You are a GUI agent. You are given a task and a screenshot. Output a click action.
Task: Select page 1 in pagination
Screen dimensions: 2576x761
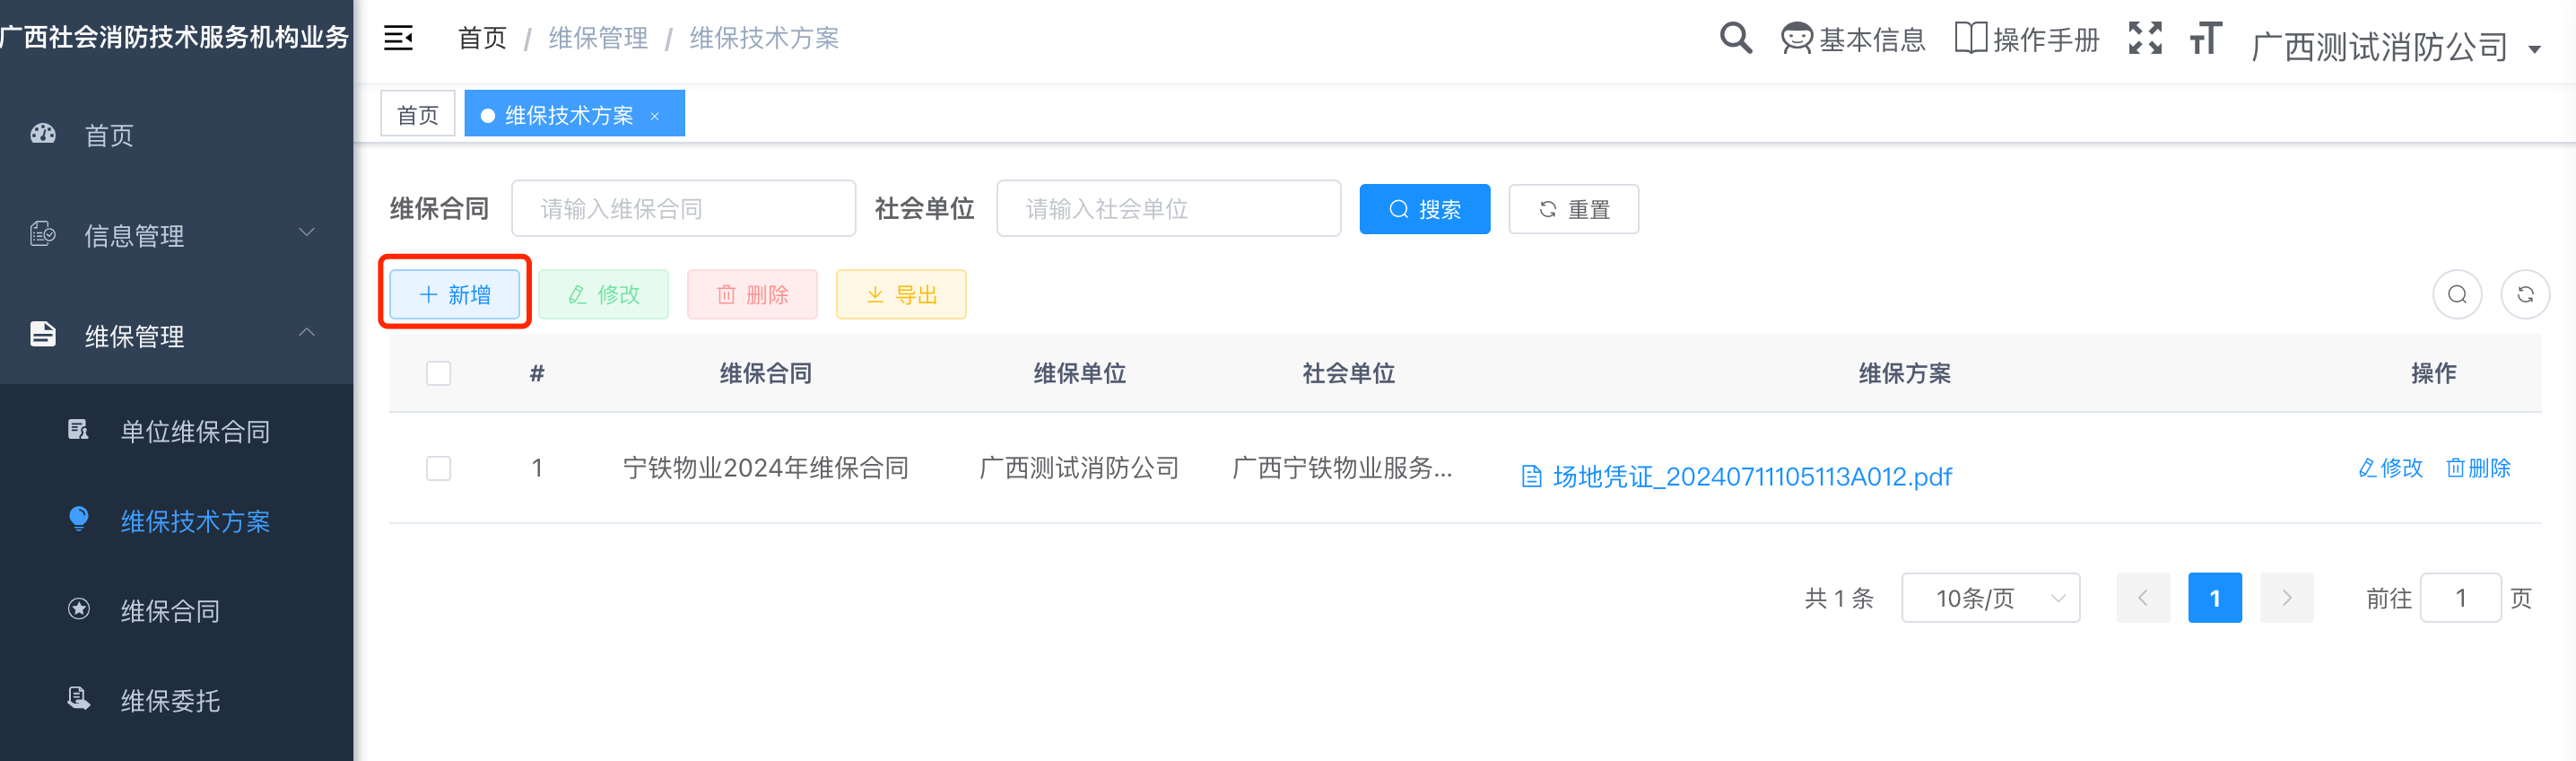pyautogui.click(x=2215, y=598)
